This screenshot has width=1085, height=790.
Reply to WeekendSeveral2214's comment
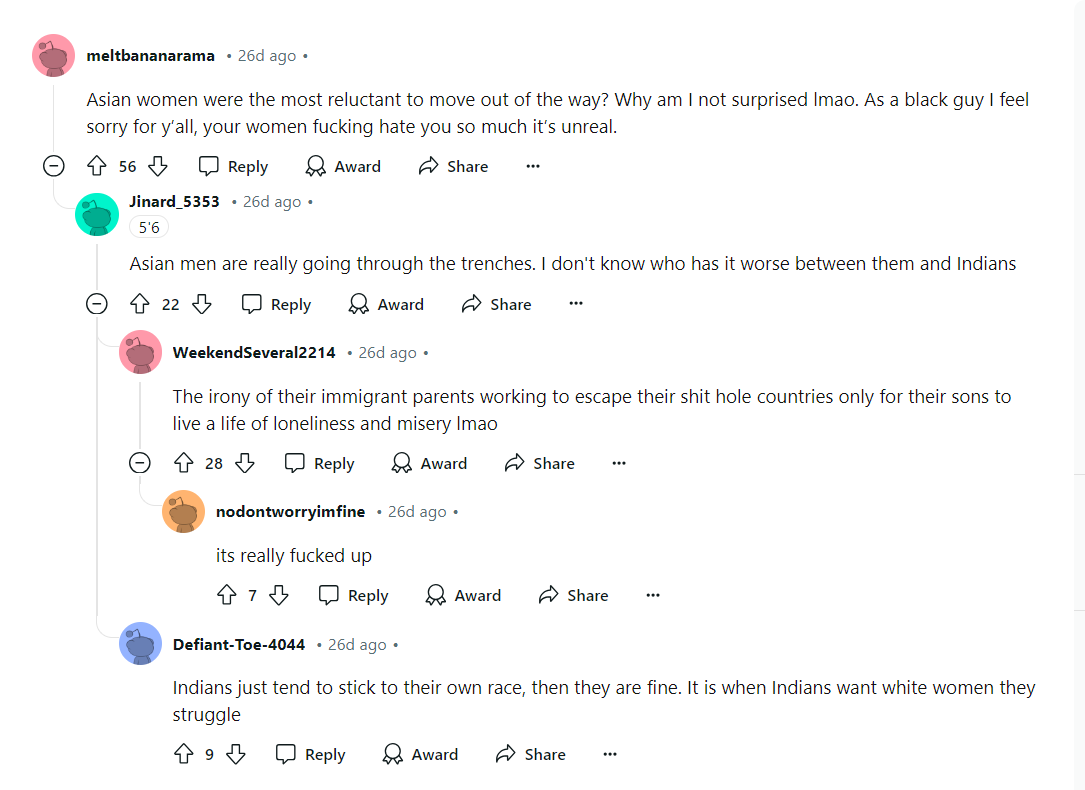(x=320, y=463)
